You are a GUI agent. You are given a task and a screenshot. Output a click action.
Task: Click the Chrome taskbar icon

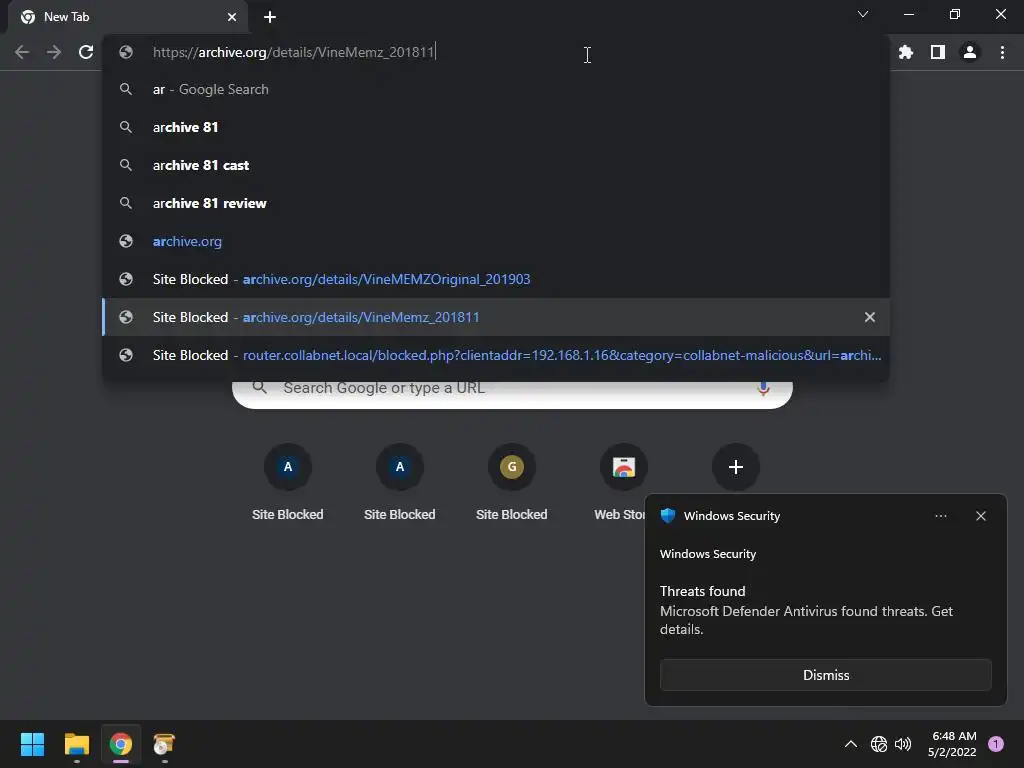click(121, 744)
